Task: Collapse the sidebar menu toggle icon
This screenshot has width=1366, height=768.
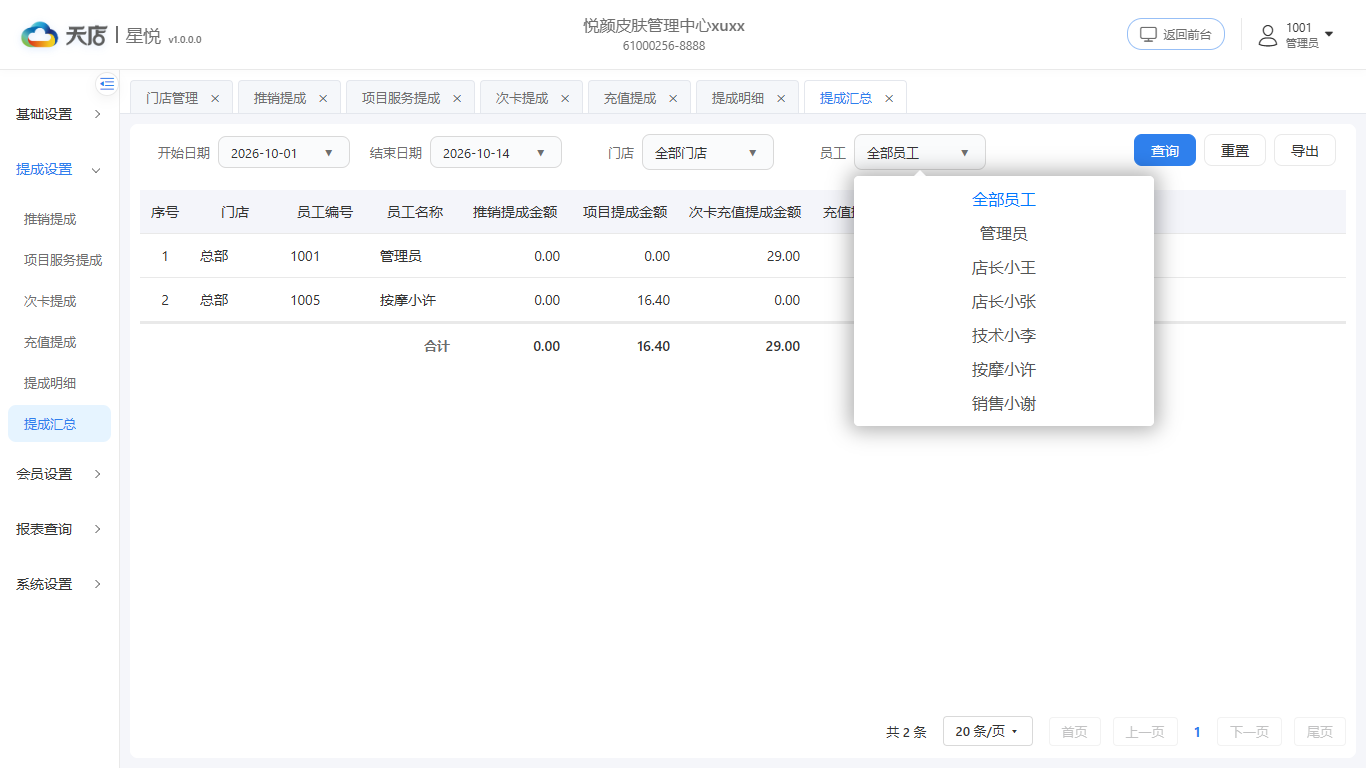Action: (107, 84)
